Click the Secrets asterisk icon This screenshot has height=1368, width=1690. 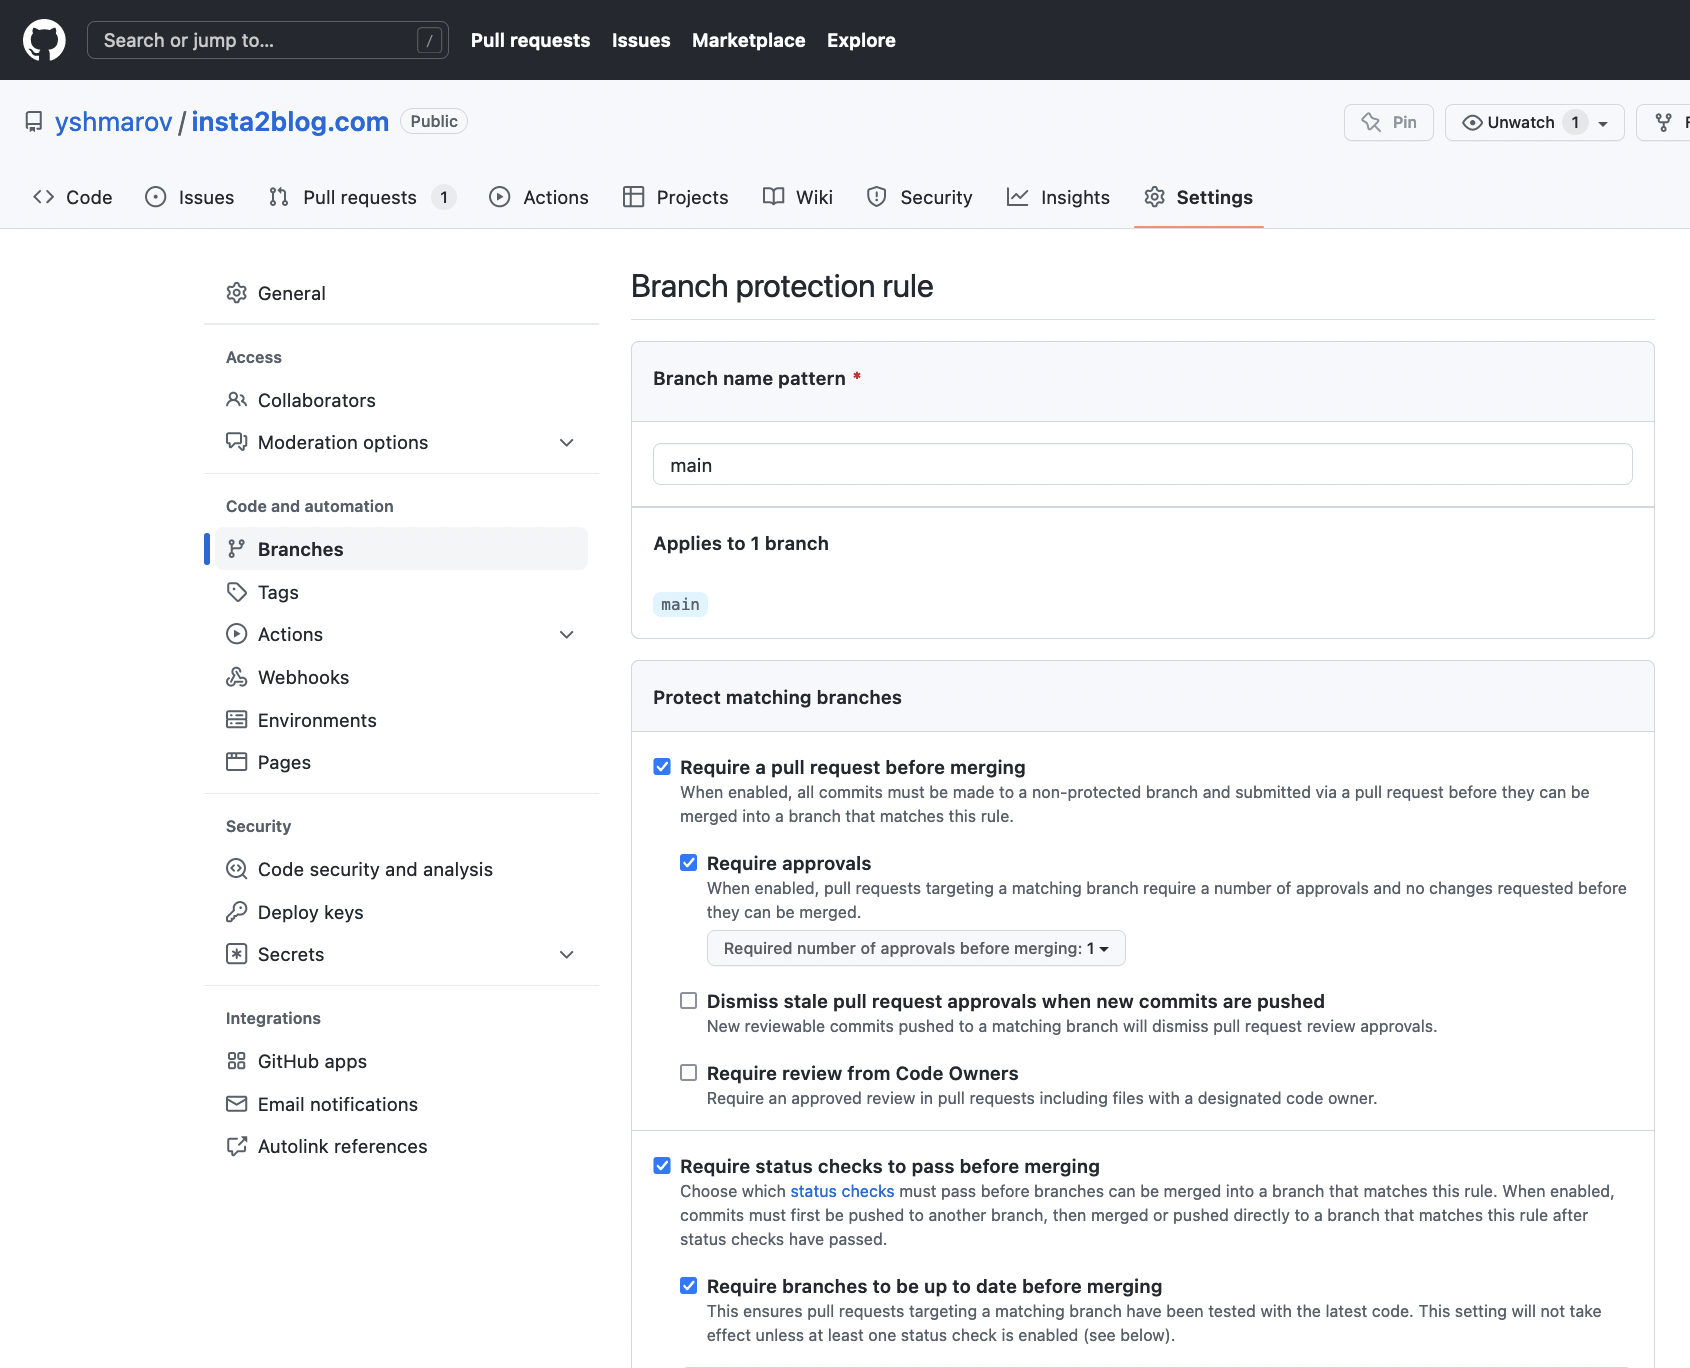pyautogui.click(x=237, y=954)
